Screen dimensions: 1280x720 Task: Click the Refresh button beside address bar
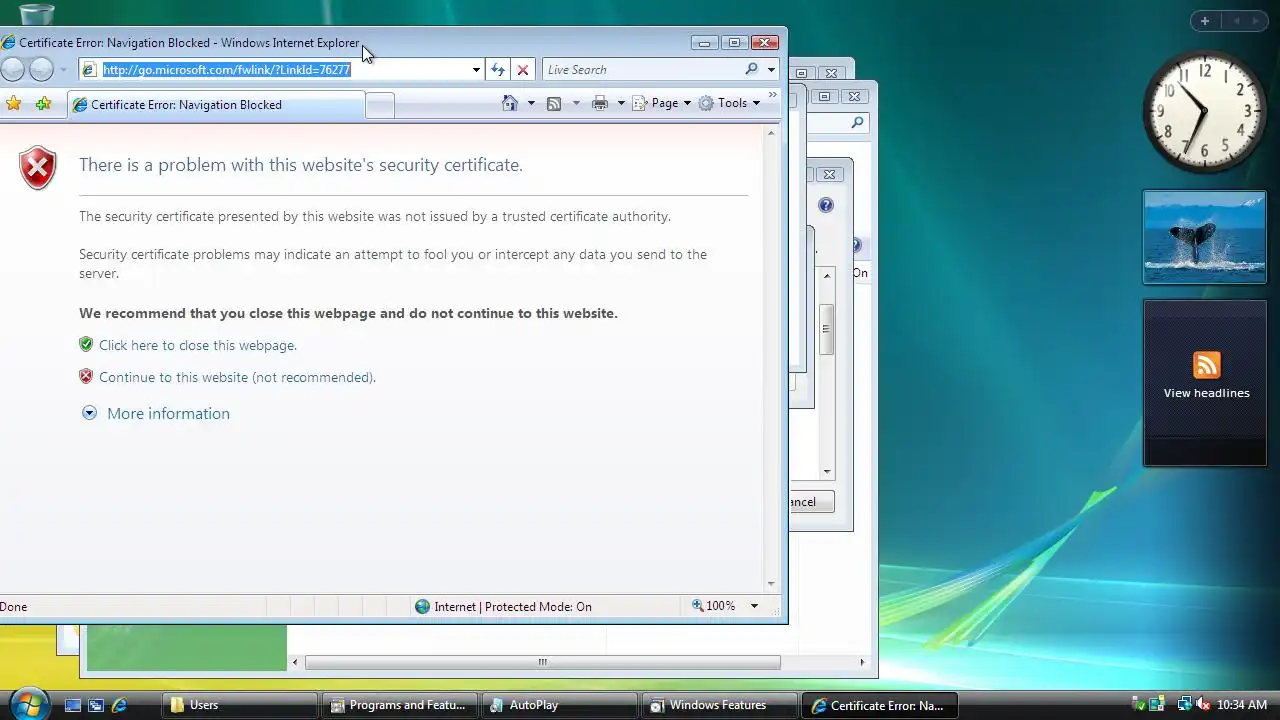tap(498, 70)
